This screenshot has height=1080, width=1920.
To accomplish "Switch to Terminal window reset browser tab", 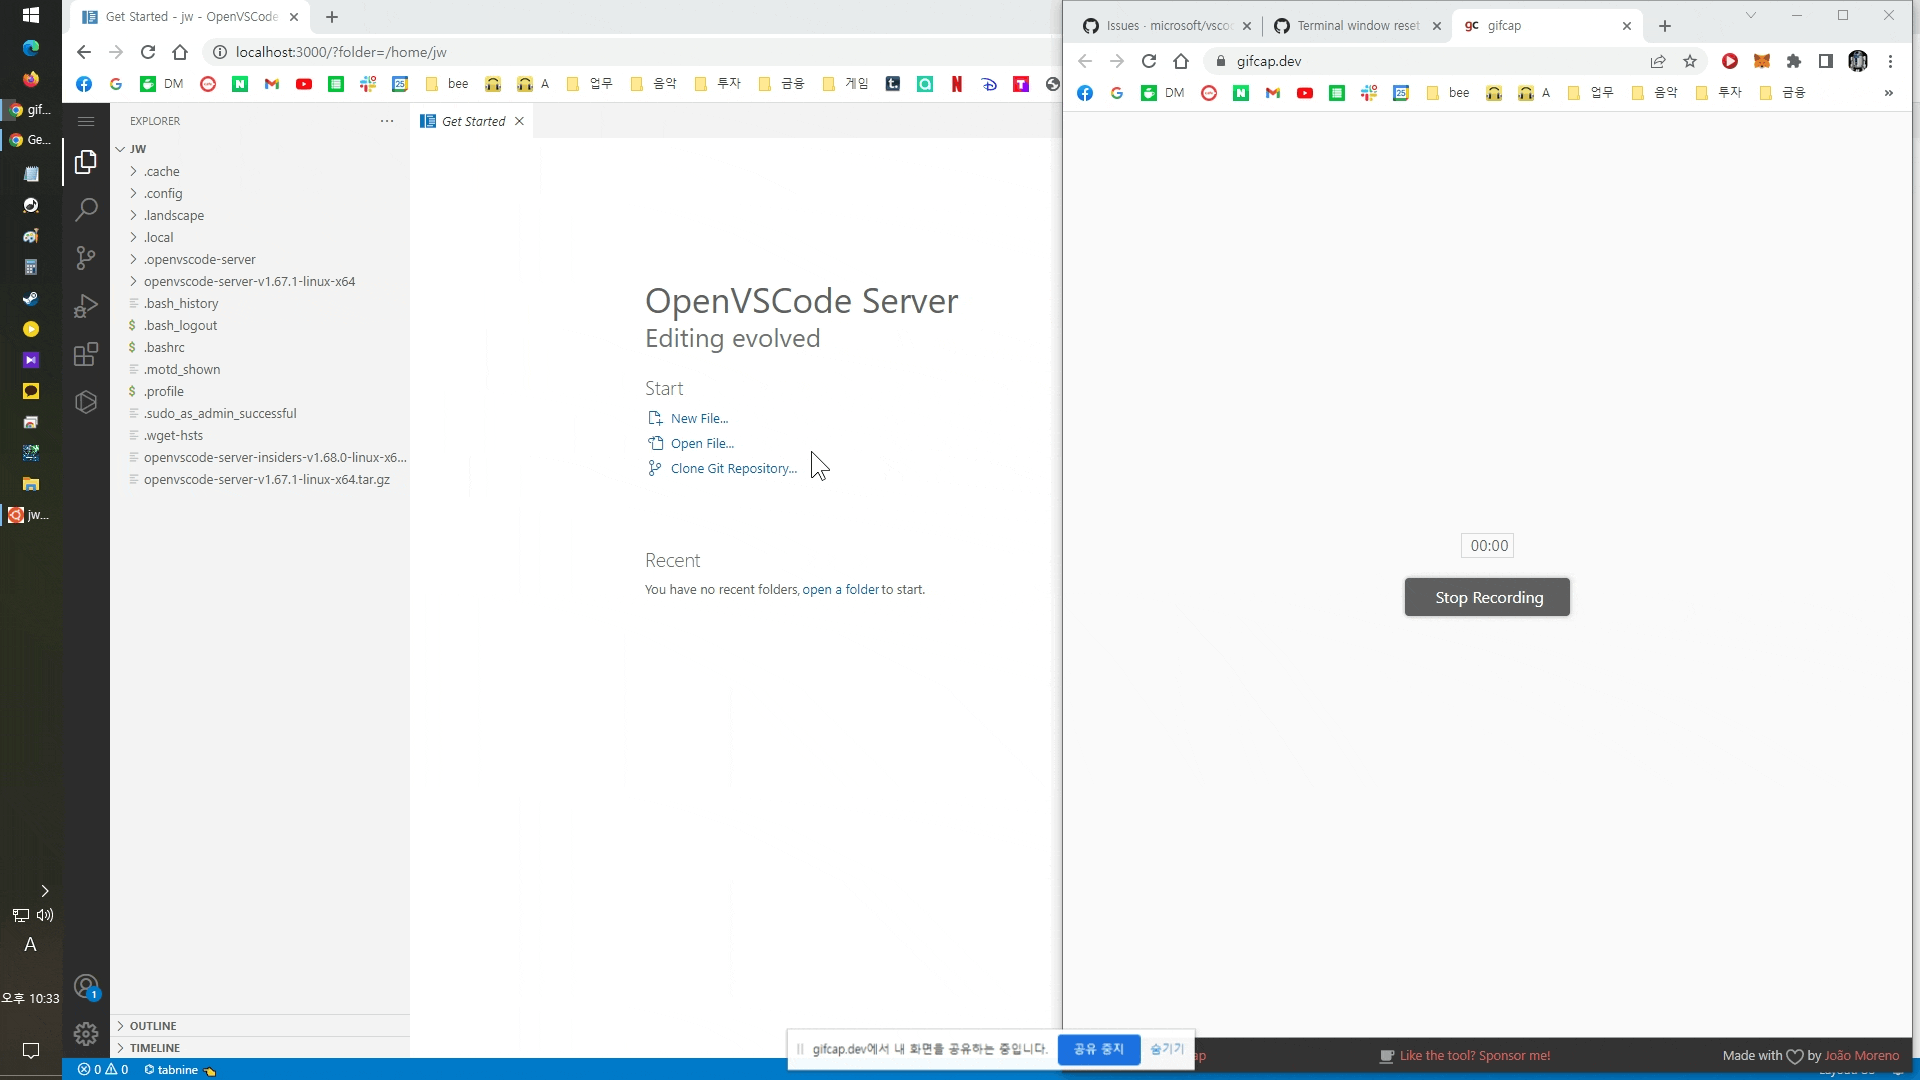I will (1357, 26).
